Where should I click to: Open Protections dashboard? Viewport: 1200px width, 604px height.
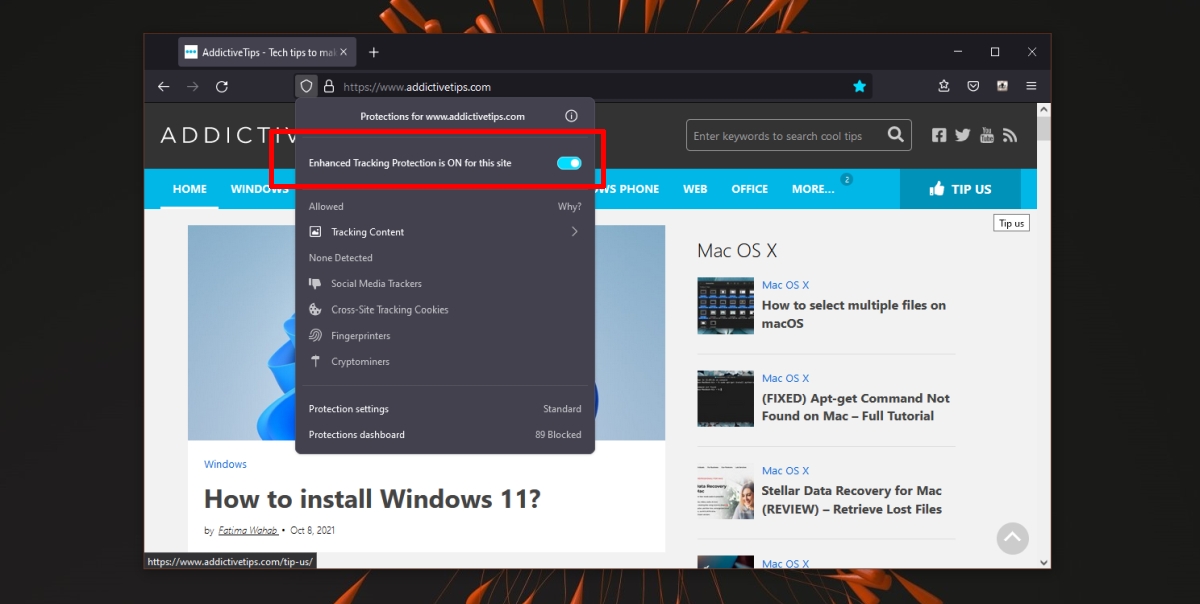coord(445,435)
